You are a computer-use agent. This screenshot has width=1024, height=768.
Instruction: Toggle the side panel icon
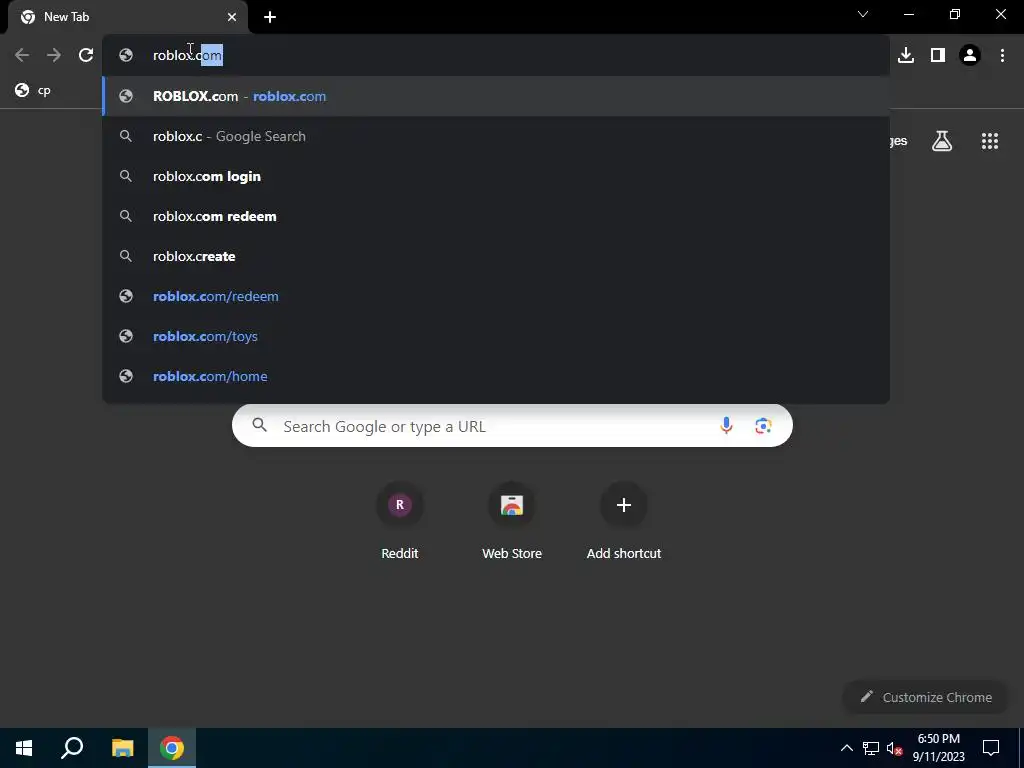point(938,56)
